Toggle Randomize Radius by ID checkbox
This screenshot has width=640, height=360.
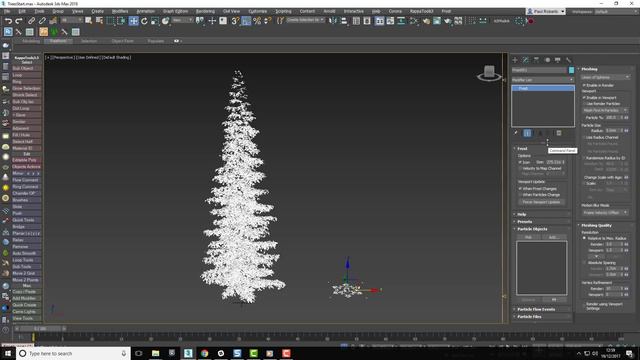pyautogui.click(x=584, y=158)
